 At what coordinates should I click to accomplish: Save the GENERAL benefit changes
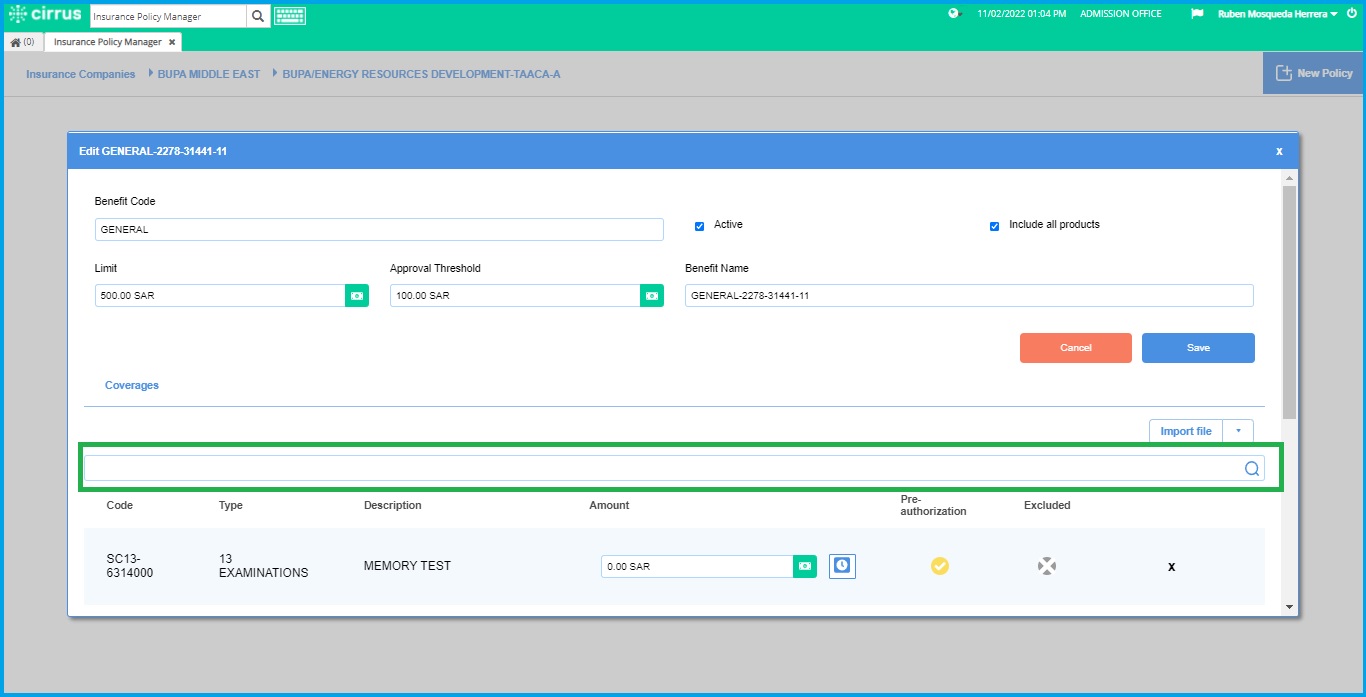click(x=1197, y=347)
